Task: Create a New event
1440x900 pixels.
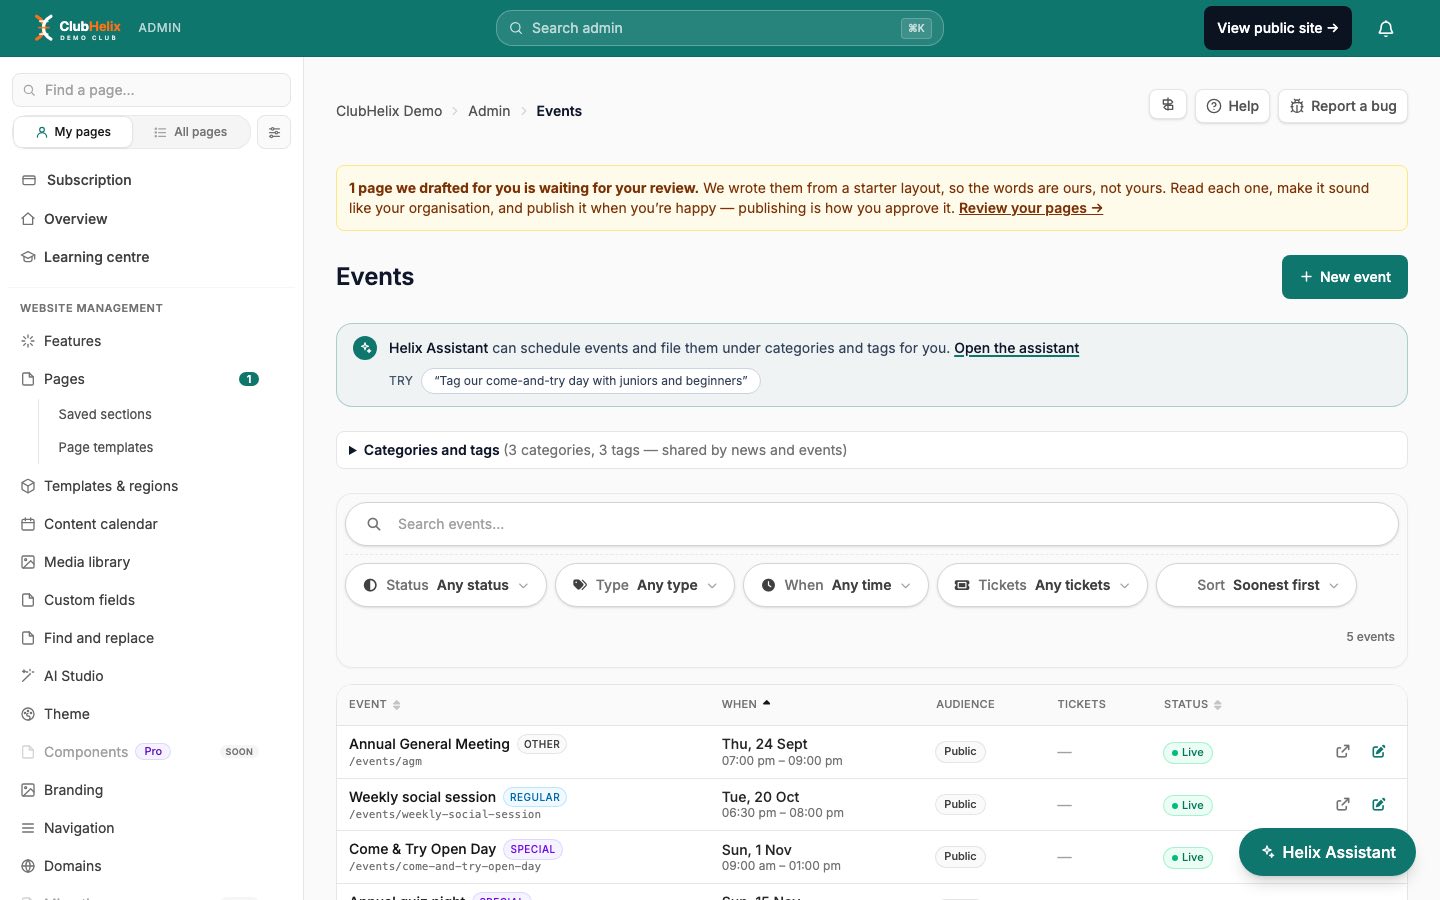Action: 1345,277
